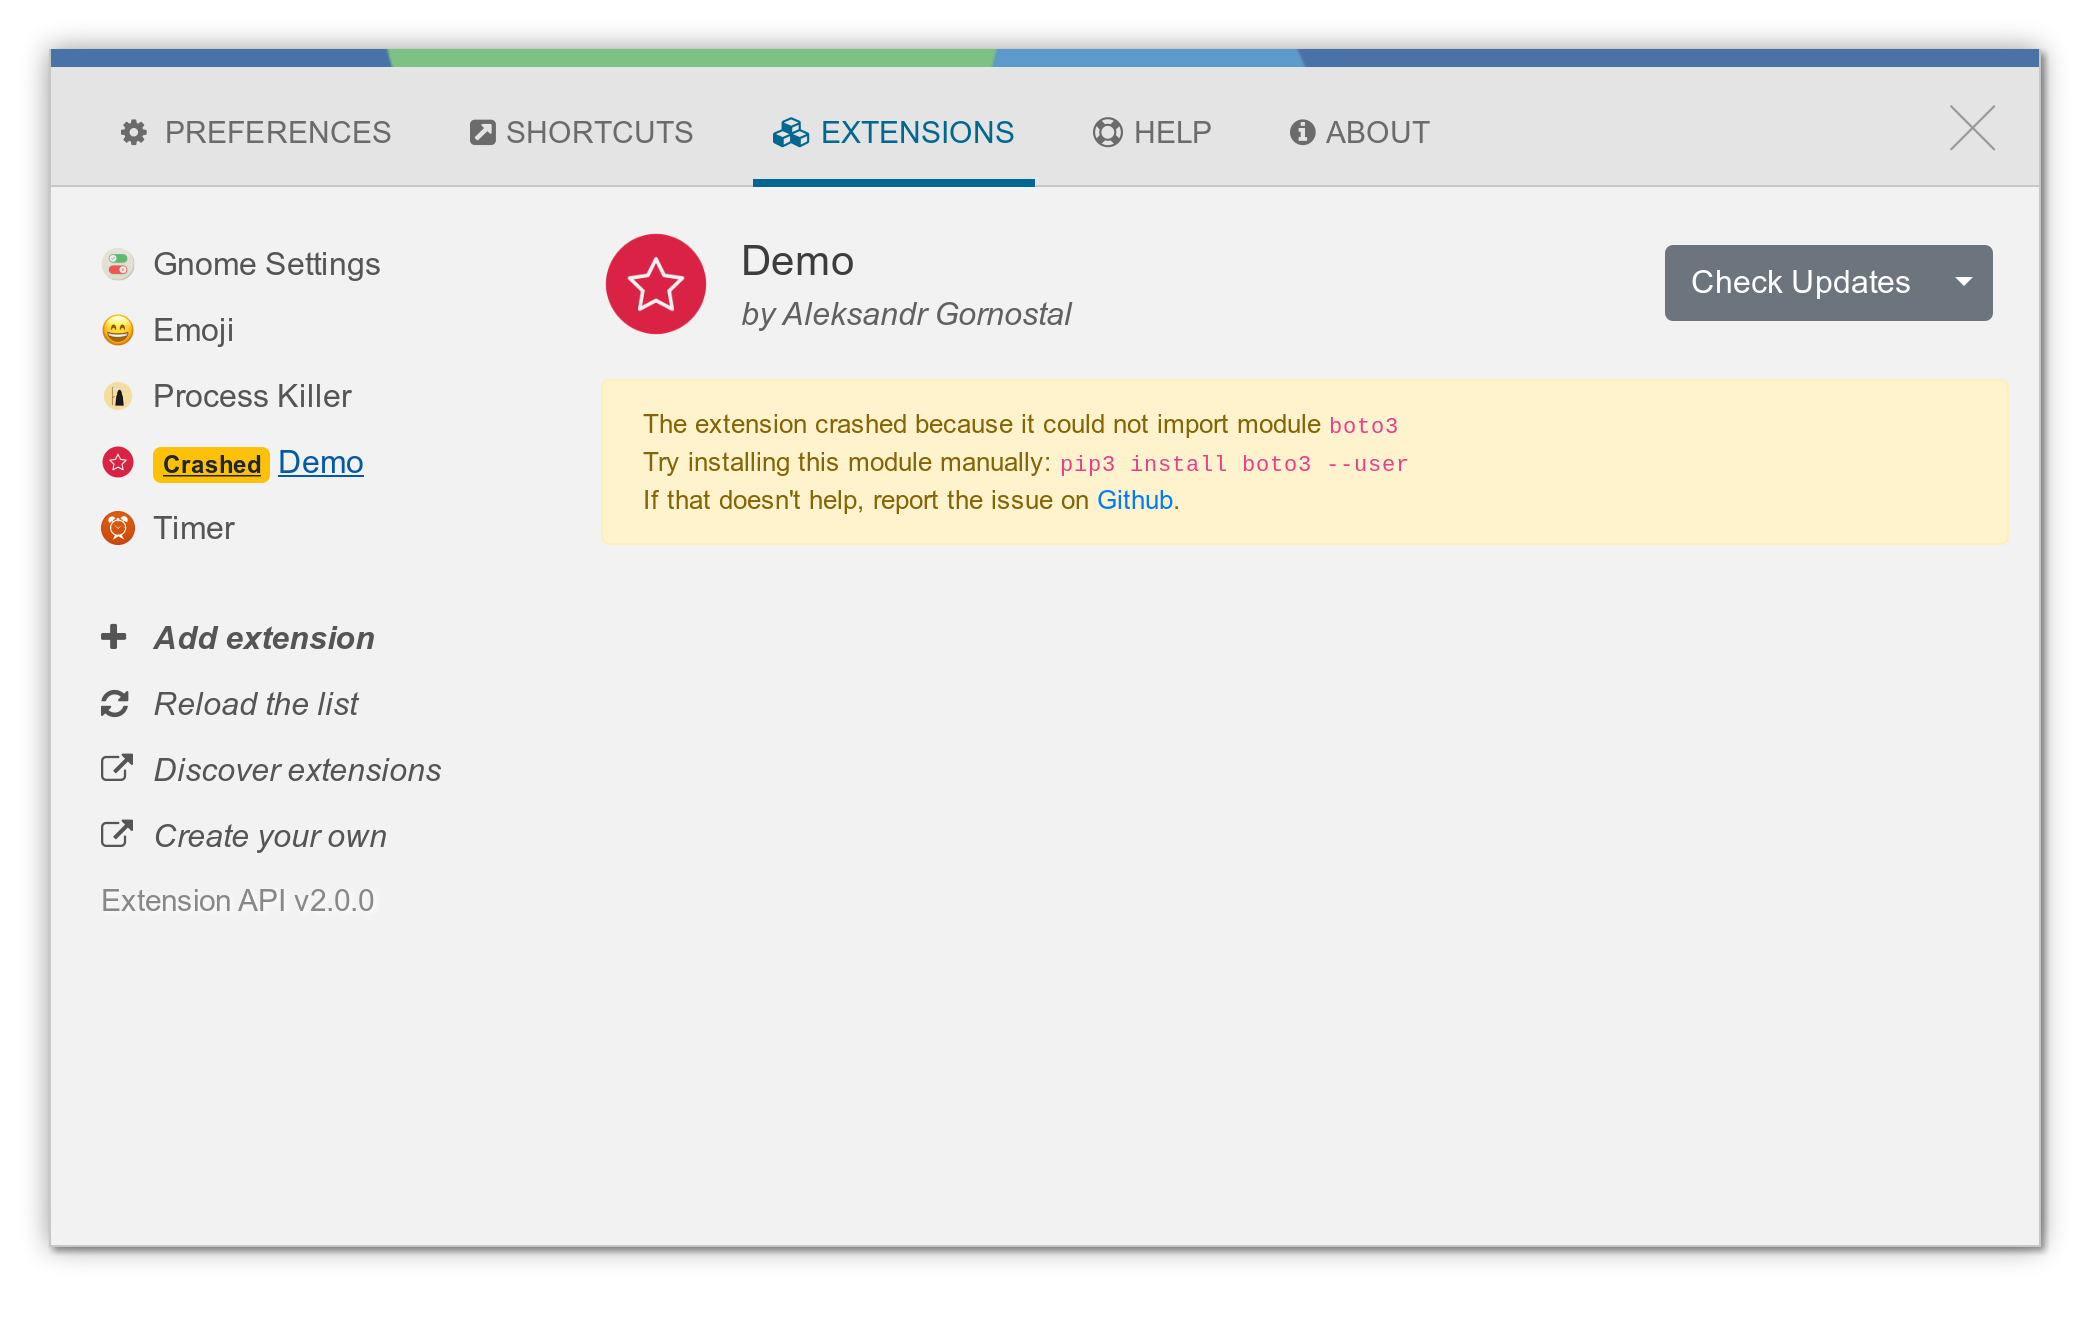Click the Shortcuts menu item
The height and width of the screenshot is (1324, 2094).
coord(586,133)
